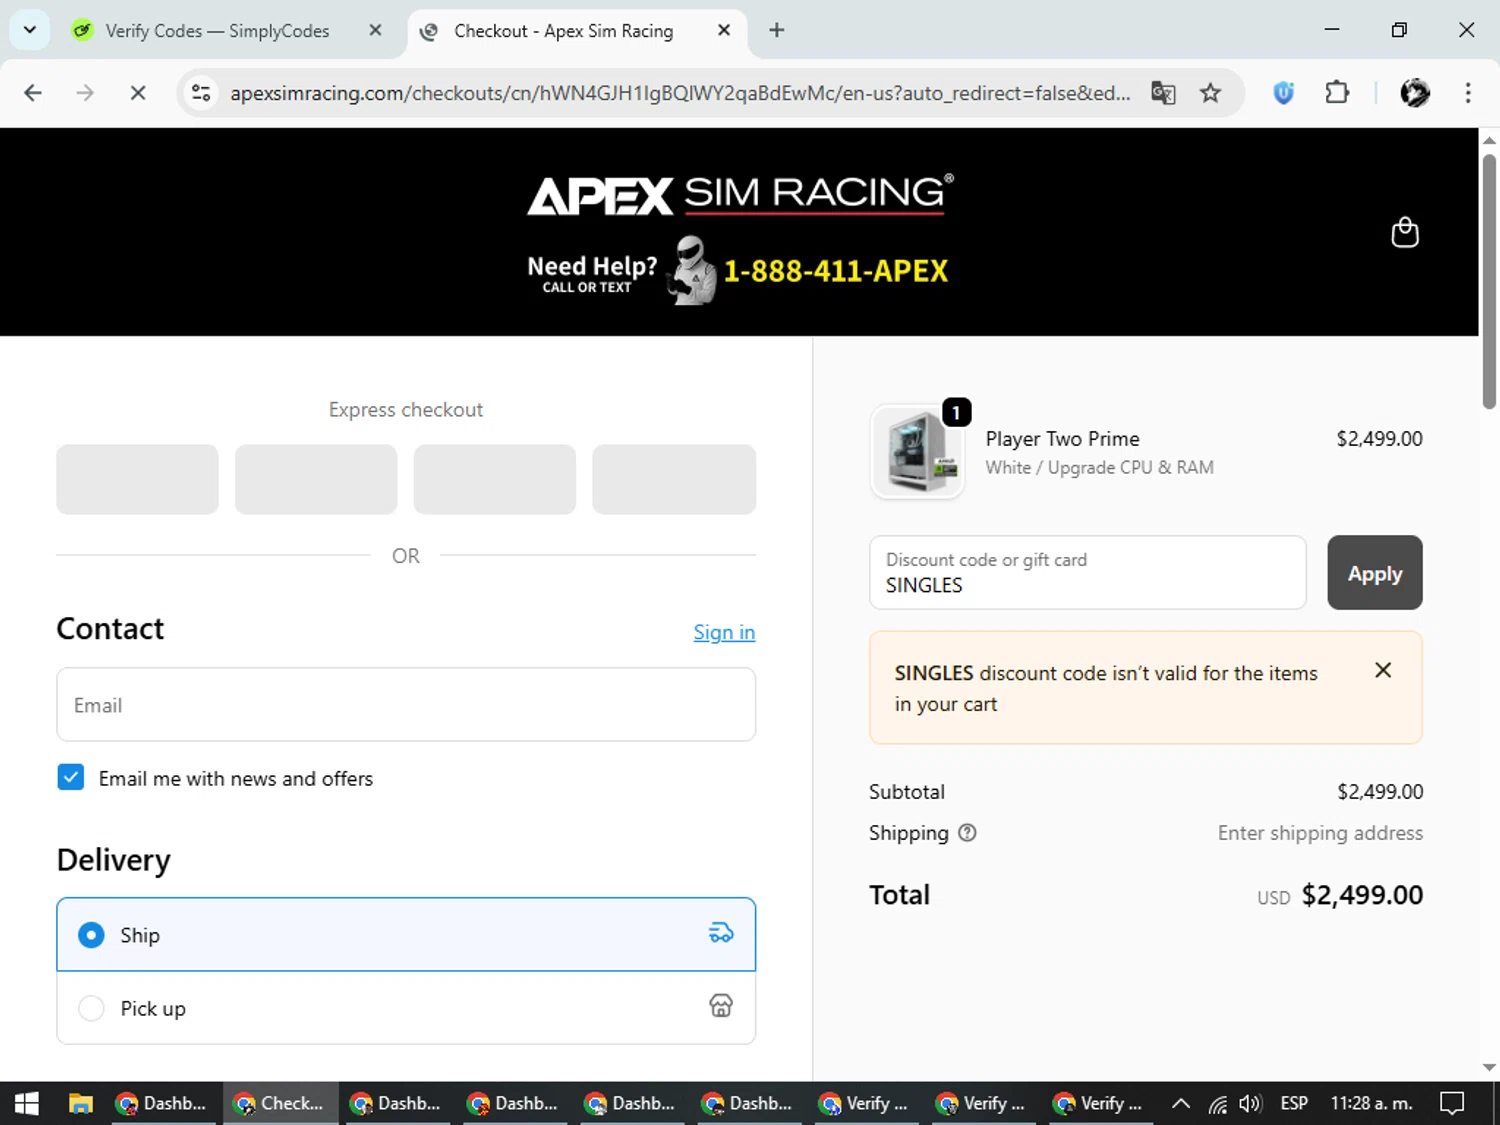Click the browser address bar URL
1500x1125 pixels.
[680, 93]
